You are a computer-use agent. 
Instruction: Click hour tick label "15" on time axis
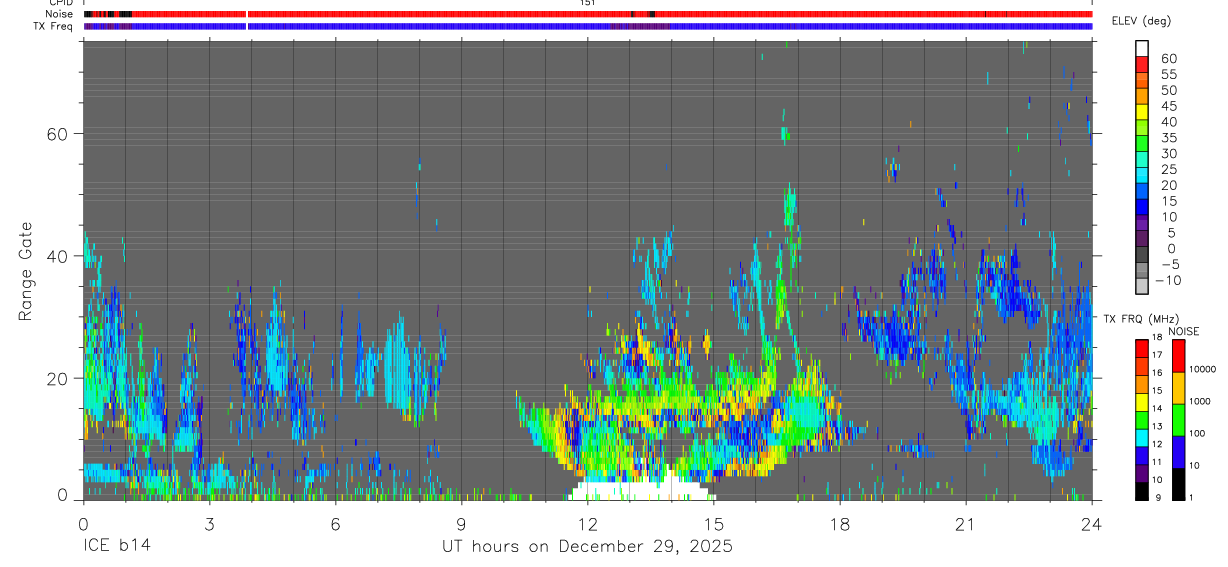click(713, 524)
